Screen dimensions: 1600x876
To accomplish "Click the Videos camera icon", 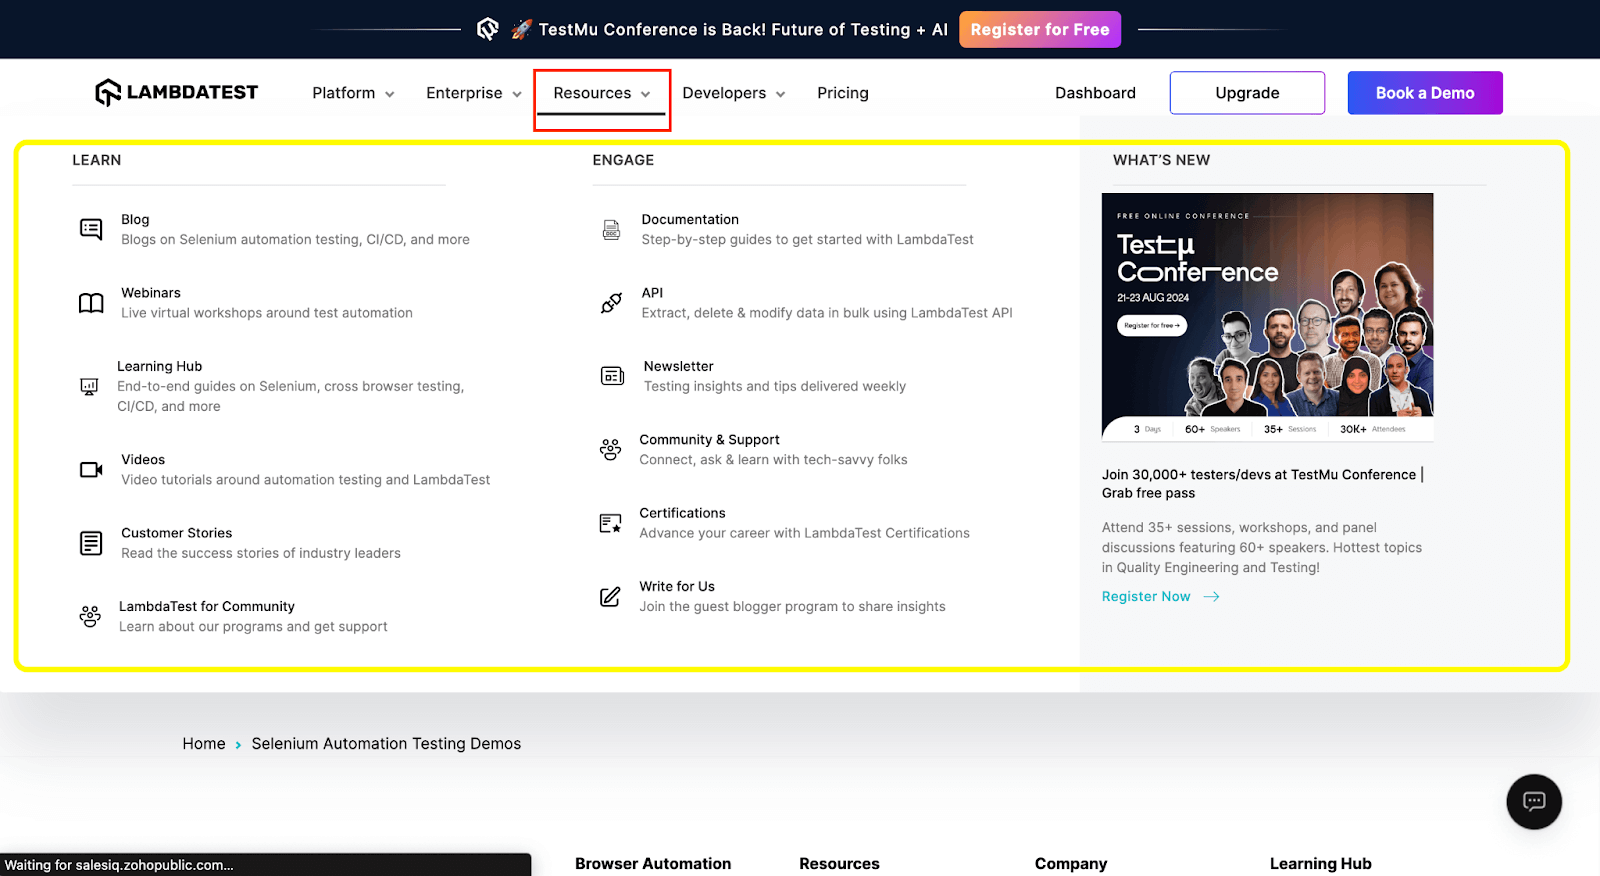I will click(91, 470).
